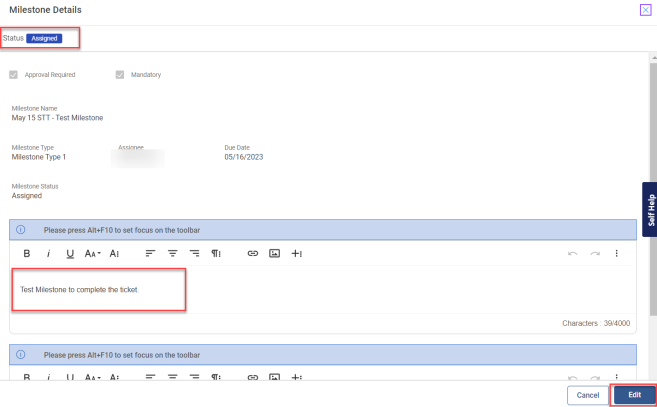Open the Self Help side tab
This screenshot has height=407, width=657.
click(x=649, y=209)
